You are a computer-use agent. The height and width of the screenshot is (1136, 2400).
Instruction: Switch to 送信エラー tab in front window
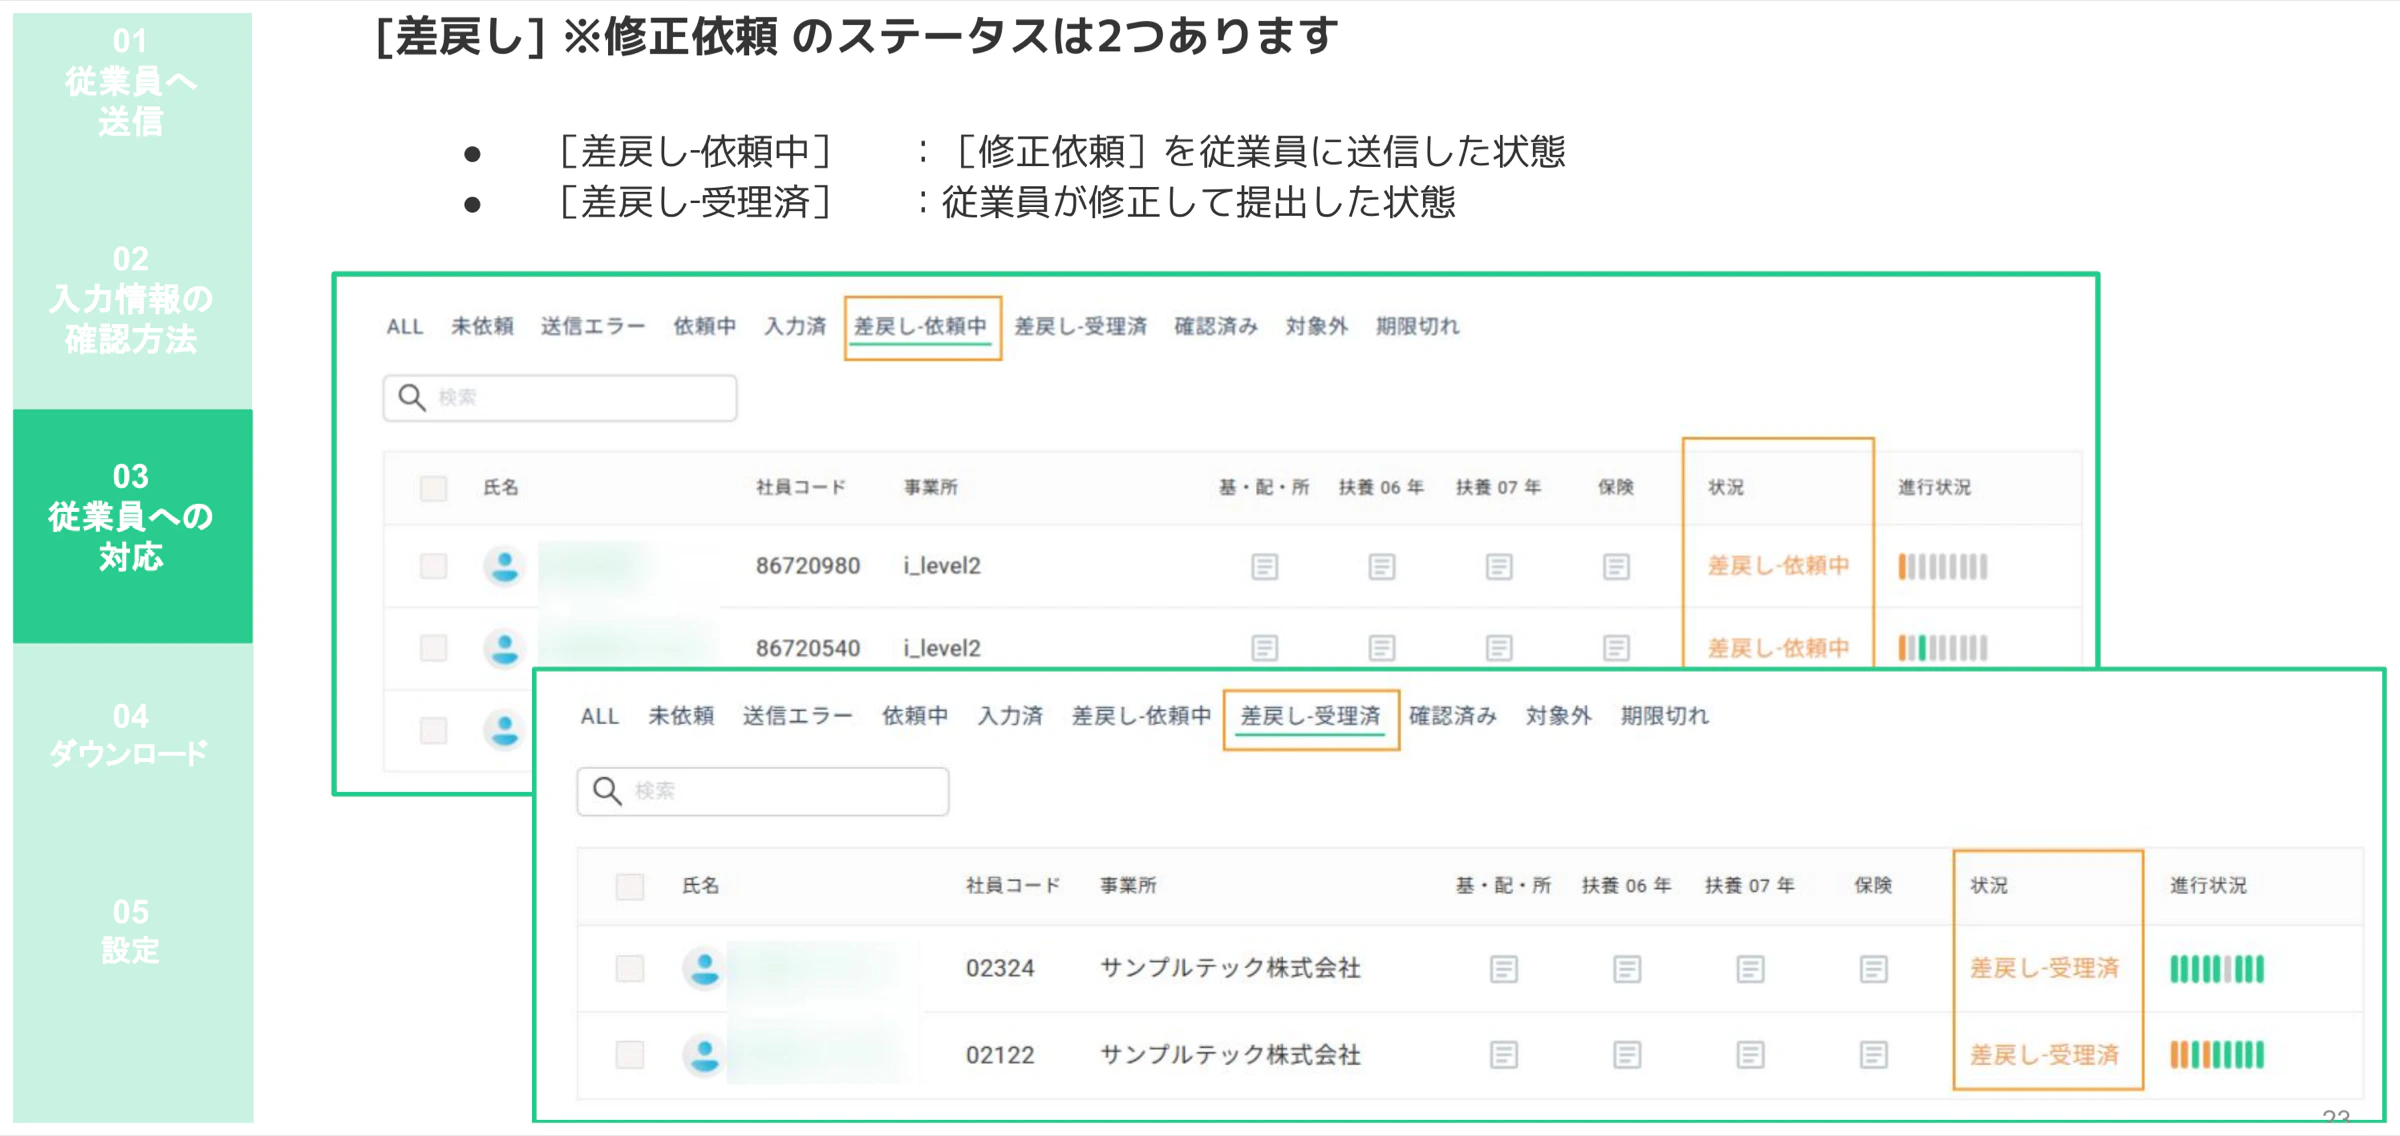coord(797,716)
